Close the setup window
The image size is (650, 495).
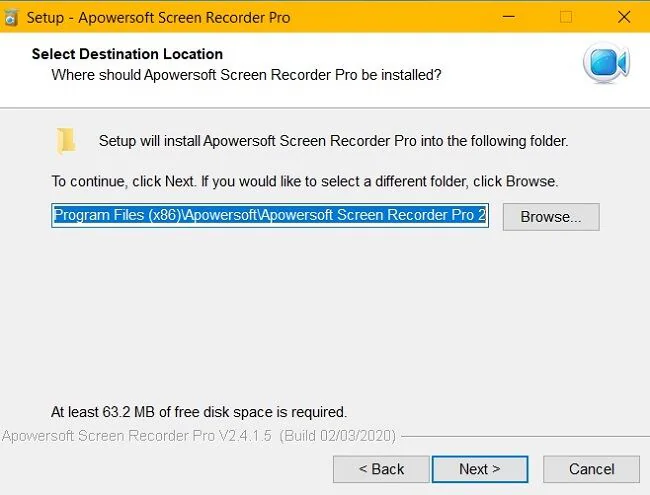pos(624,17)
